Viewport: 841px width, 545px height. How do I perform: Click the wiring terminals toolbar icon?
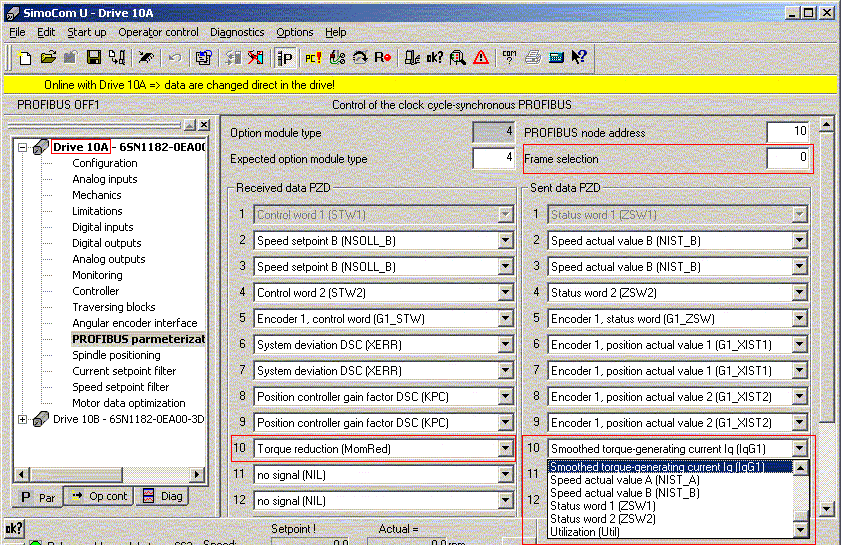pos(337,57)
